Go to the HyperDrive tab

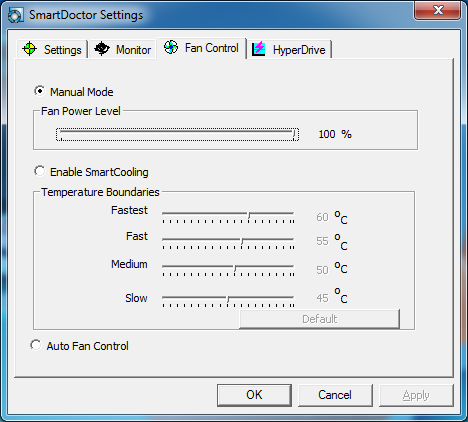(289, 49)
